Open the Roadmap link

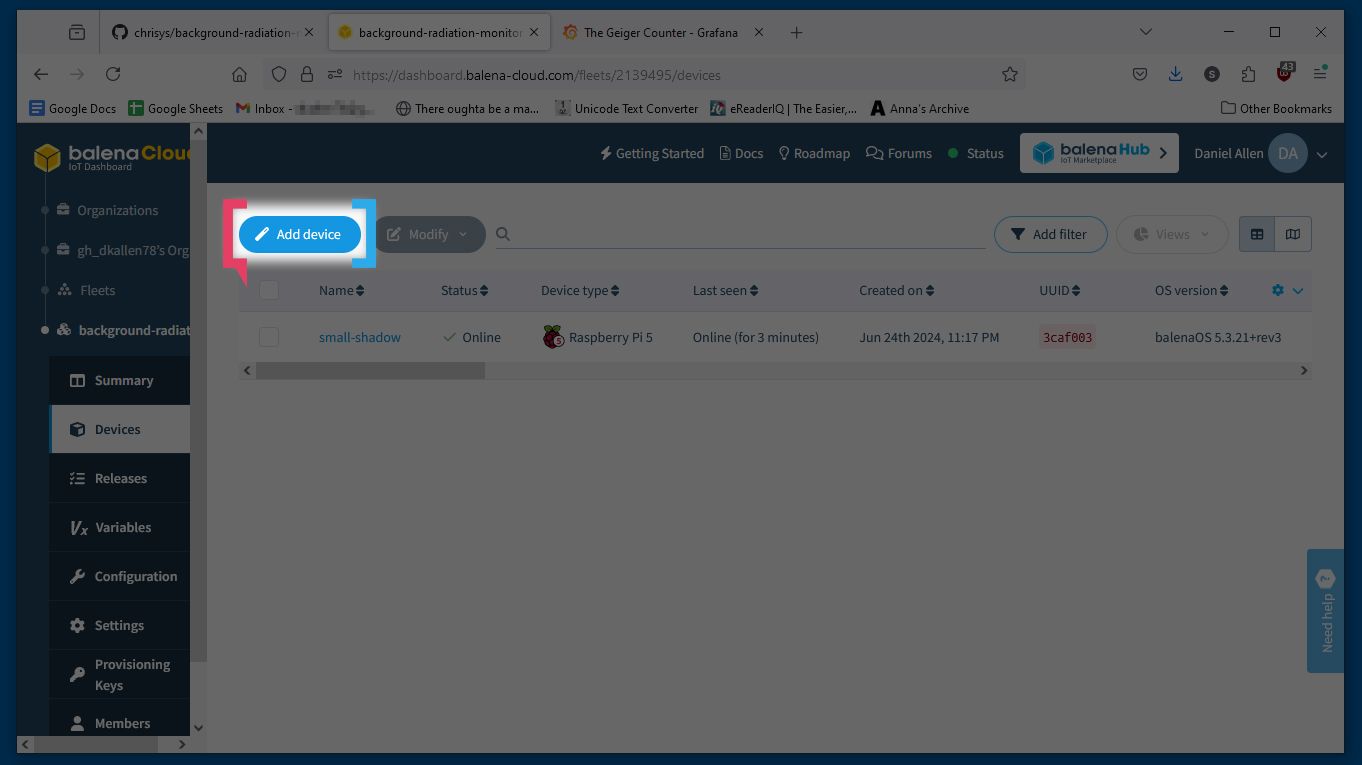click(x=814, y=153)
